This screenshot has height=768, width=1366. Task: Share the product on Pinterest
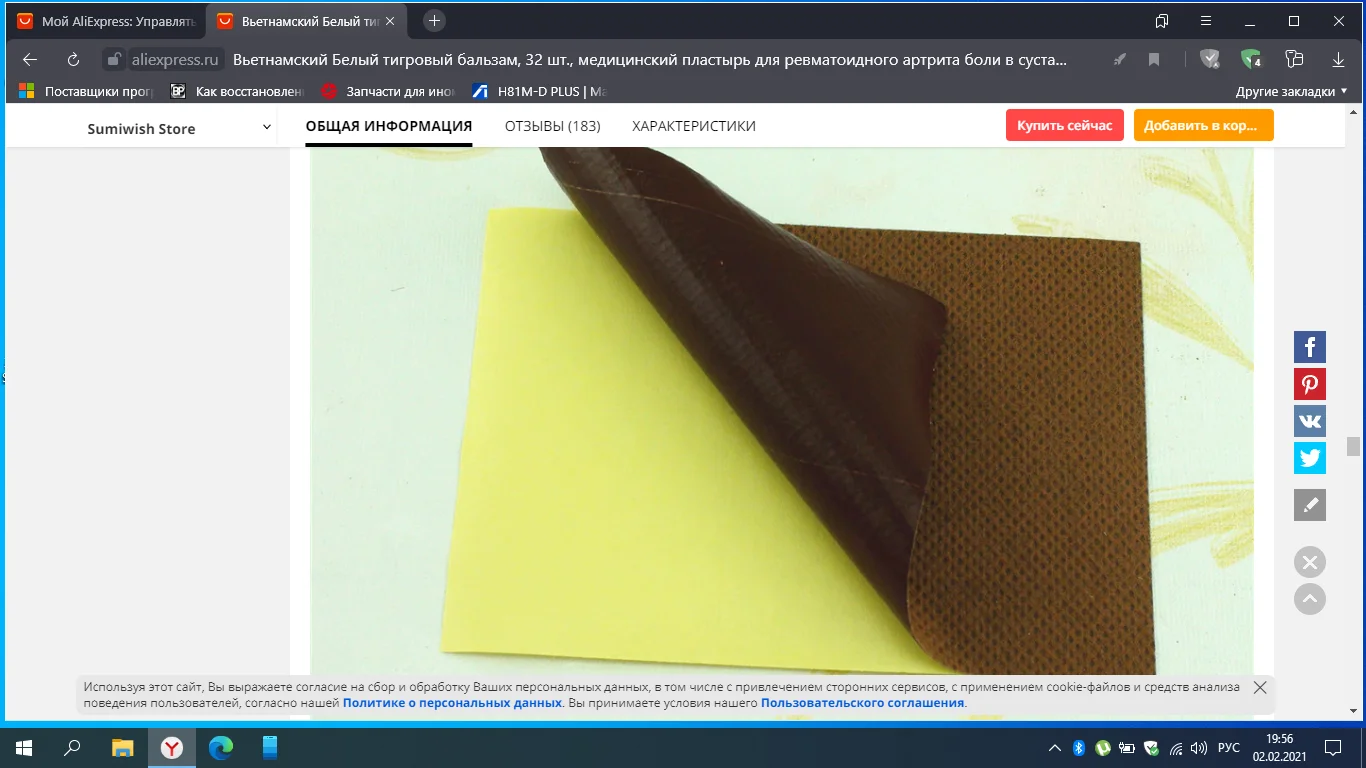[1310, 384]
